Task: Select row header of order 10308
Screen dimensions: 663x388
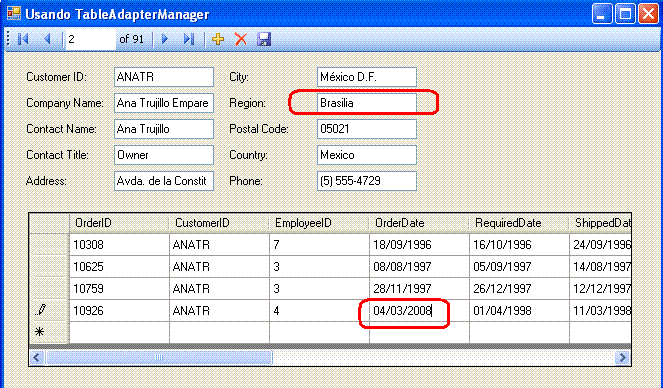Action: [49, 244]
